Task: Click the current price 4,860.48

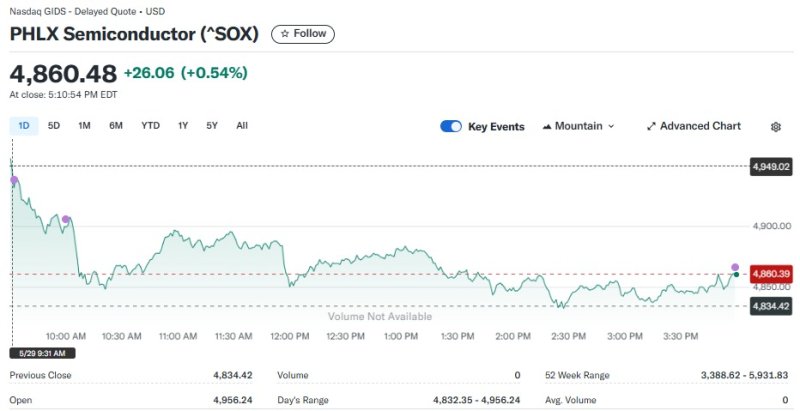Action: 63,74
